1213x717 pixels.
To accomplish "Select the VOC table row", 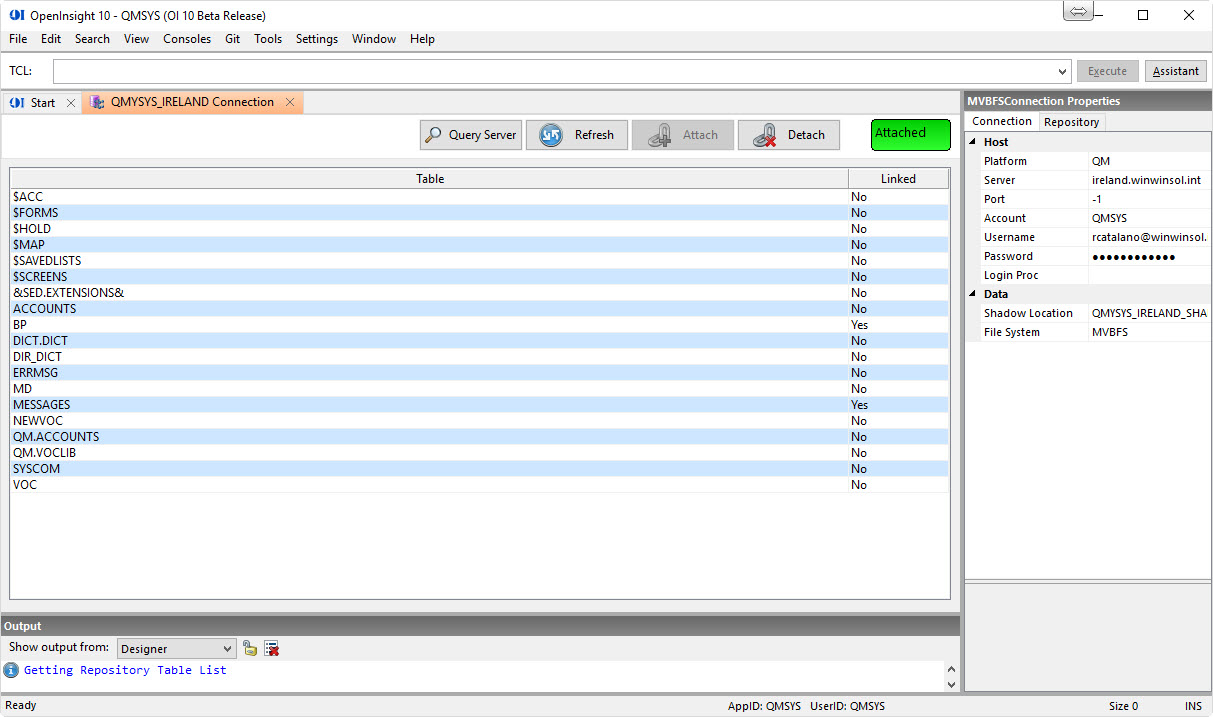I will (x=479, y=485).
